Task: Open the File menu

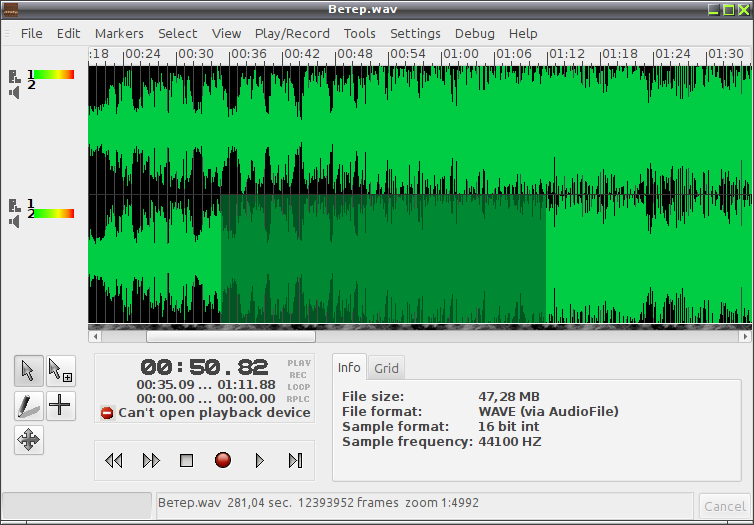Action: (31, 34)
